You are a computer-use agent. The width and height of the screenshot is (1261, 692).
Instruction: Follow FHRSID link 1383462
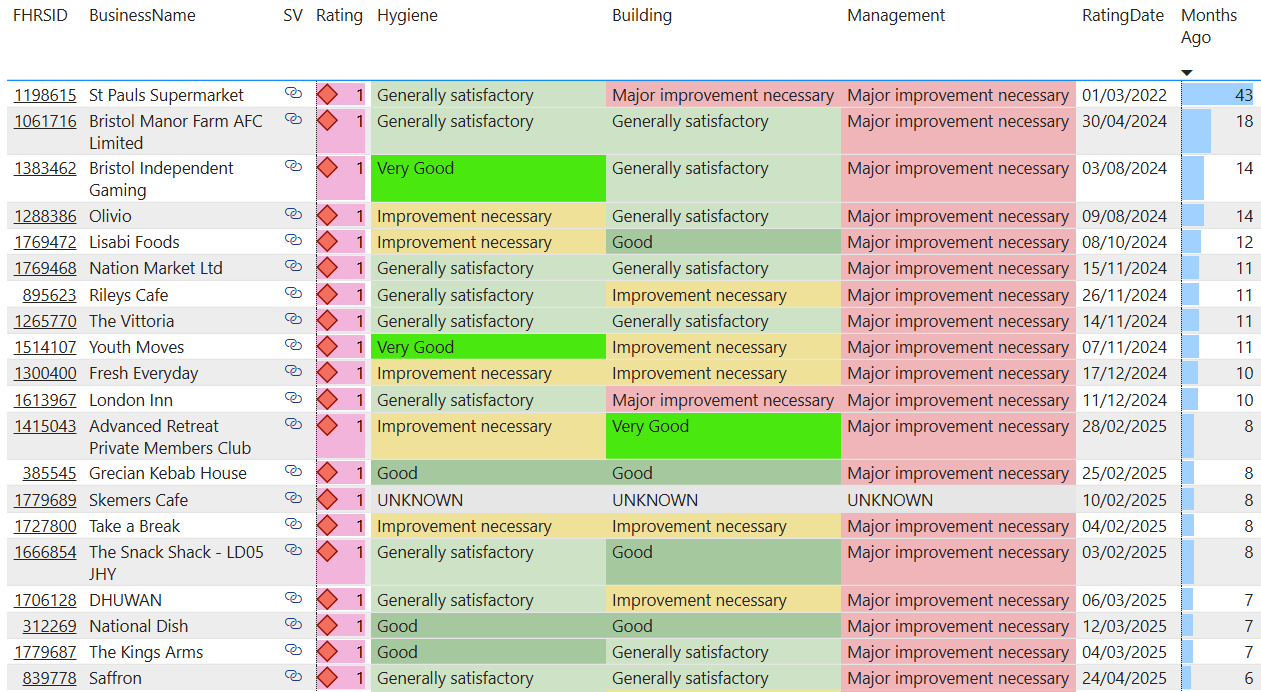pos(45,169)
